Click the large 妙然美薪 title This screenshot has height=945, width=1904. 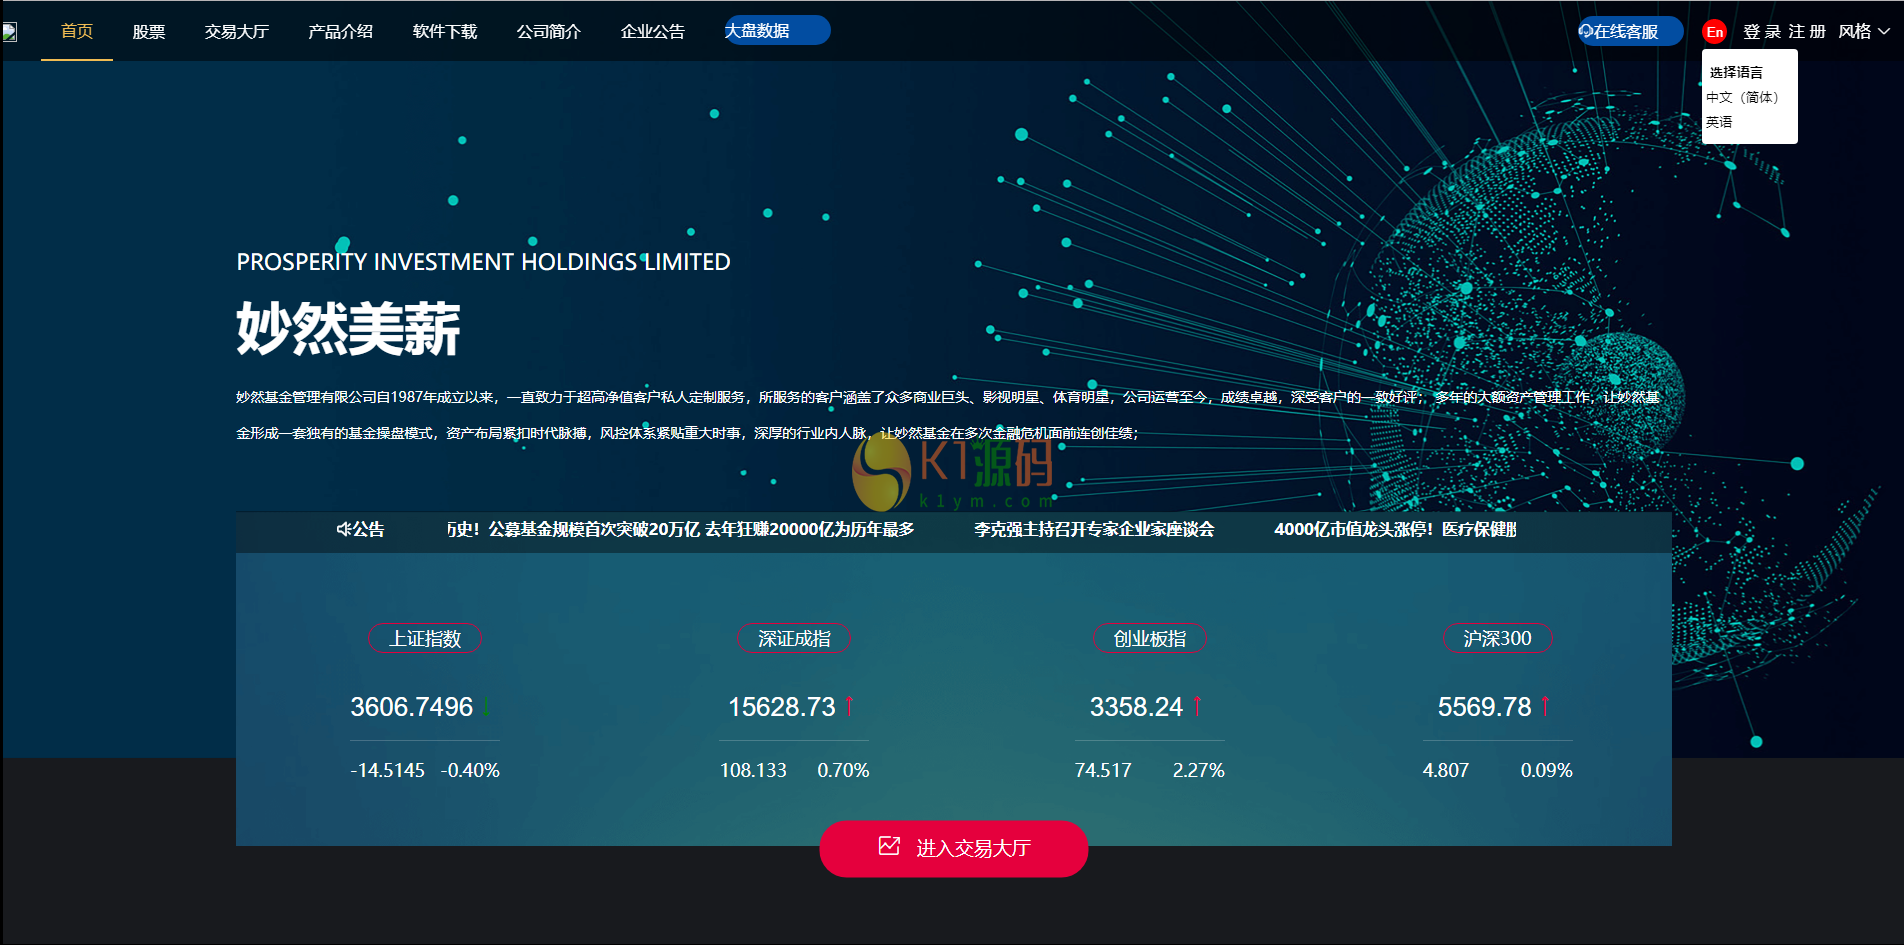click(x=348, y=329)
